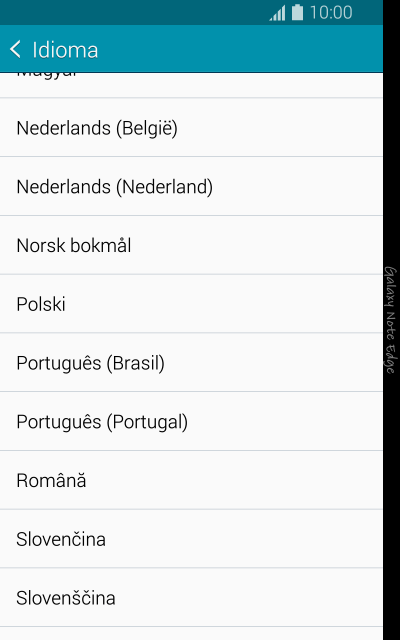Tap the black edge panel above Galaxy text
The height and width of the screenshot is (640, 400).
click(x=391, y=131)
